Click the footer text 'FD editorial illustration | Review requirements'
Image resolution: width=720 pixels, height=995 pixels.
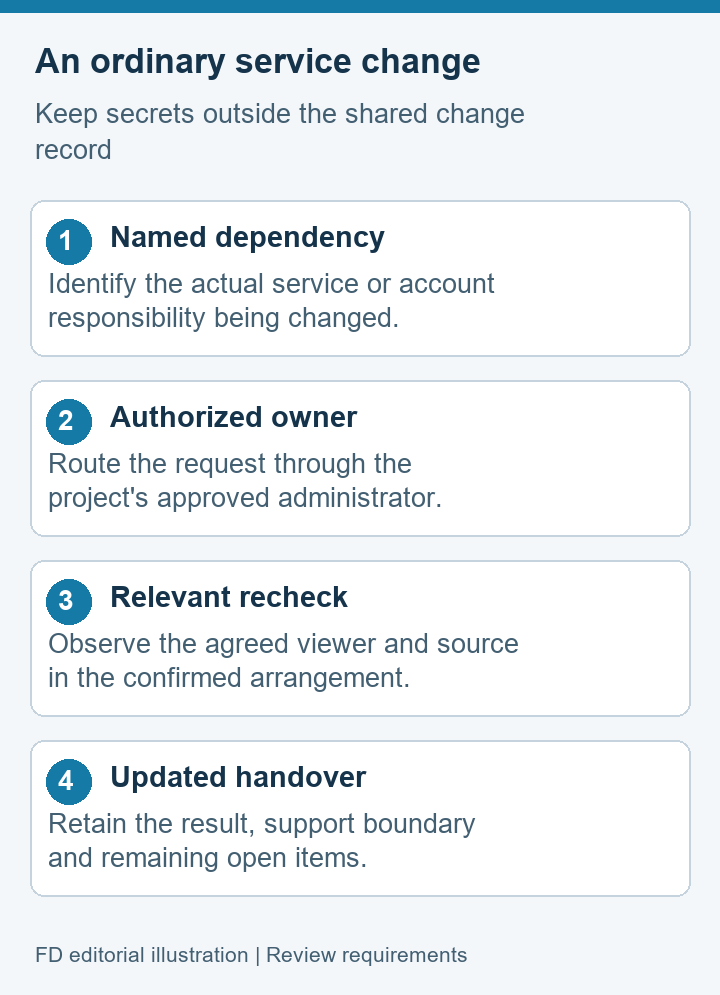pos(251,955)
